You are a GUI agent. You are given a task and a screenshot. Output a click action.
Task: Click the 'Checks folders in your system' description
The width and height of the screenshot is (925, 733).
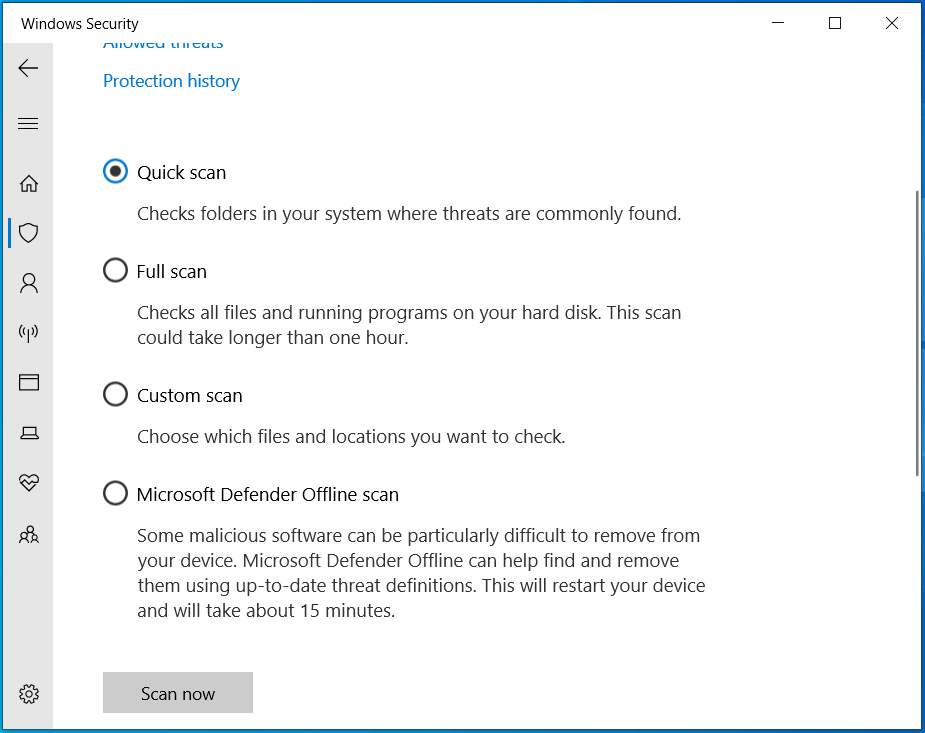point(409,213)
